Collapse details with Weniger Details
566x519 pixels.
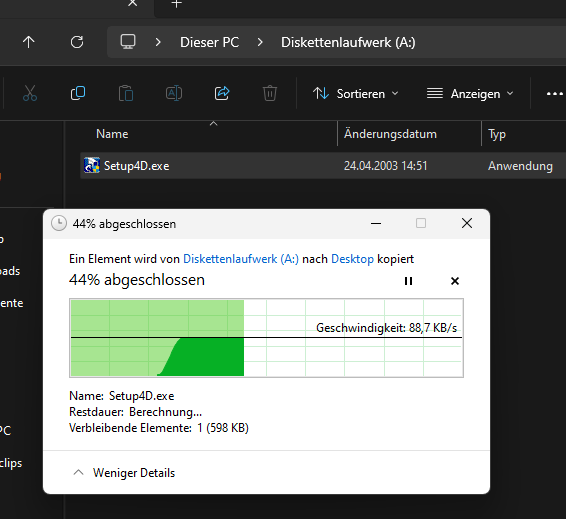(125, 473)
